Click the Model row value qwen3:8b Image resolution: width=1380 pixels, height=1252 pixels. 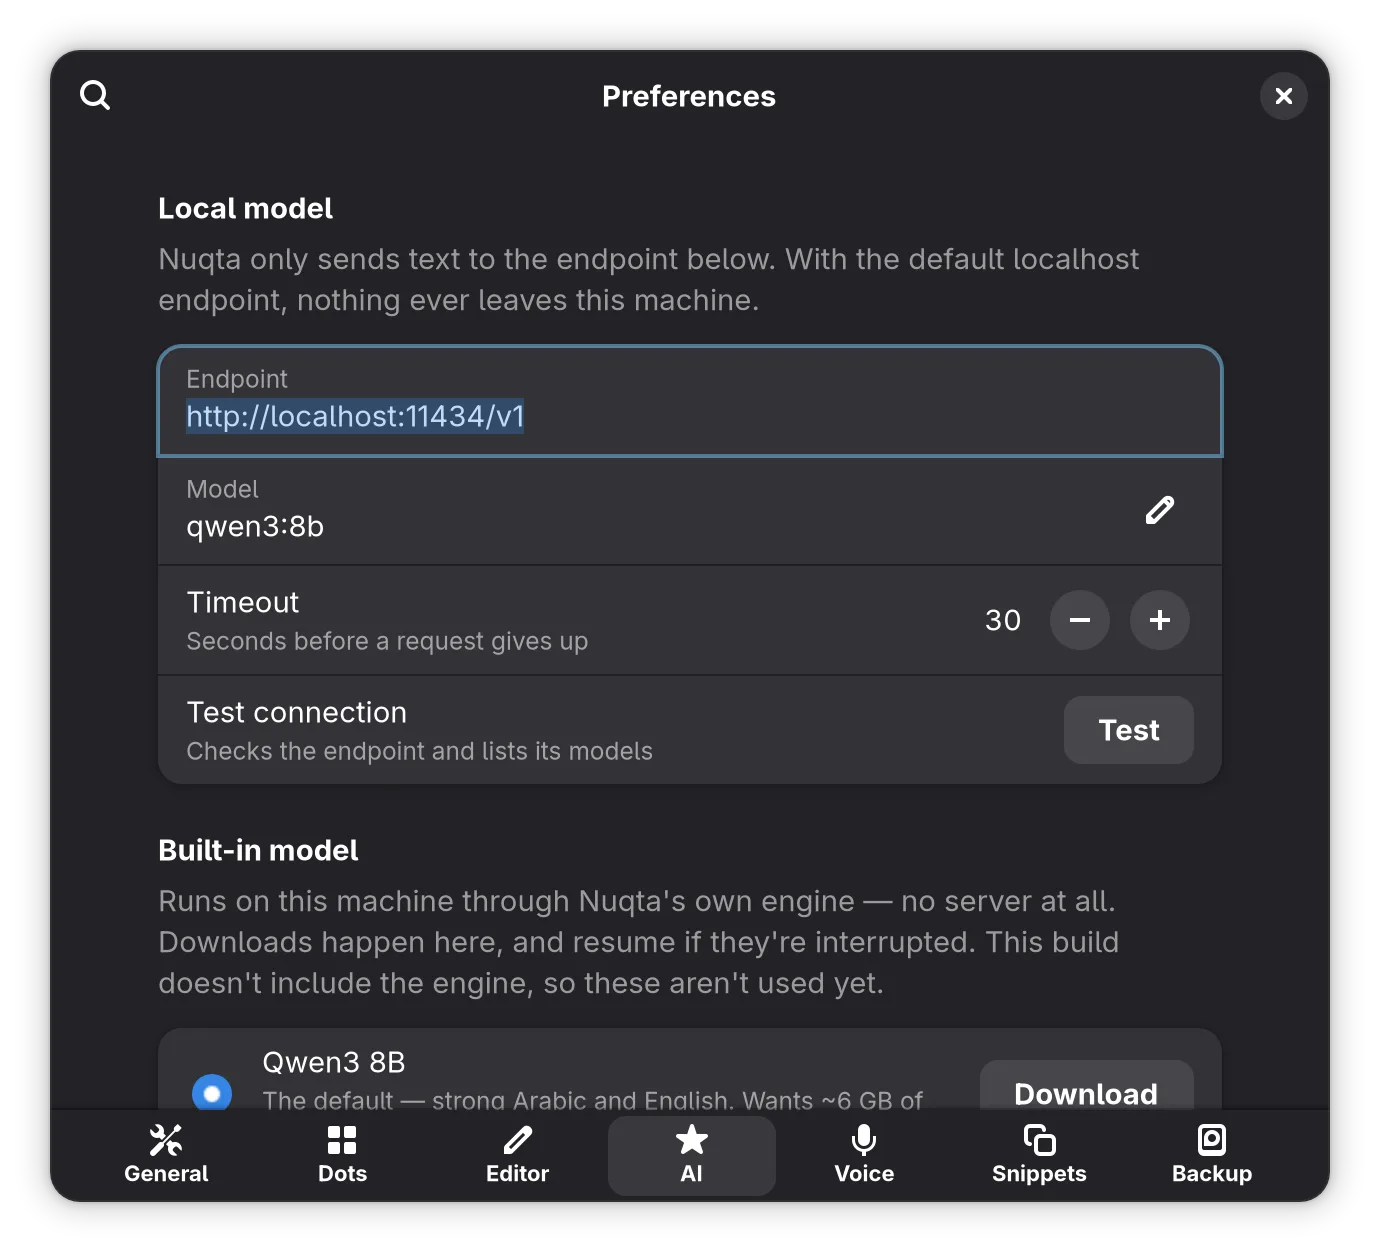(255, 526)
